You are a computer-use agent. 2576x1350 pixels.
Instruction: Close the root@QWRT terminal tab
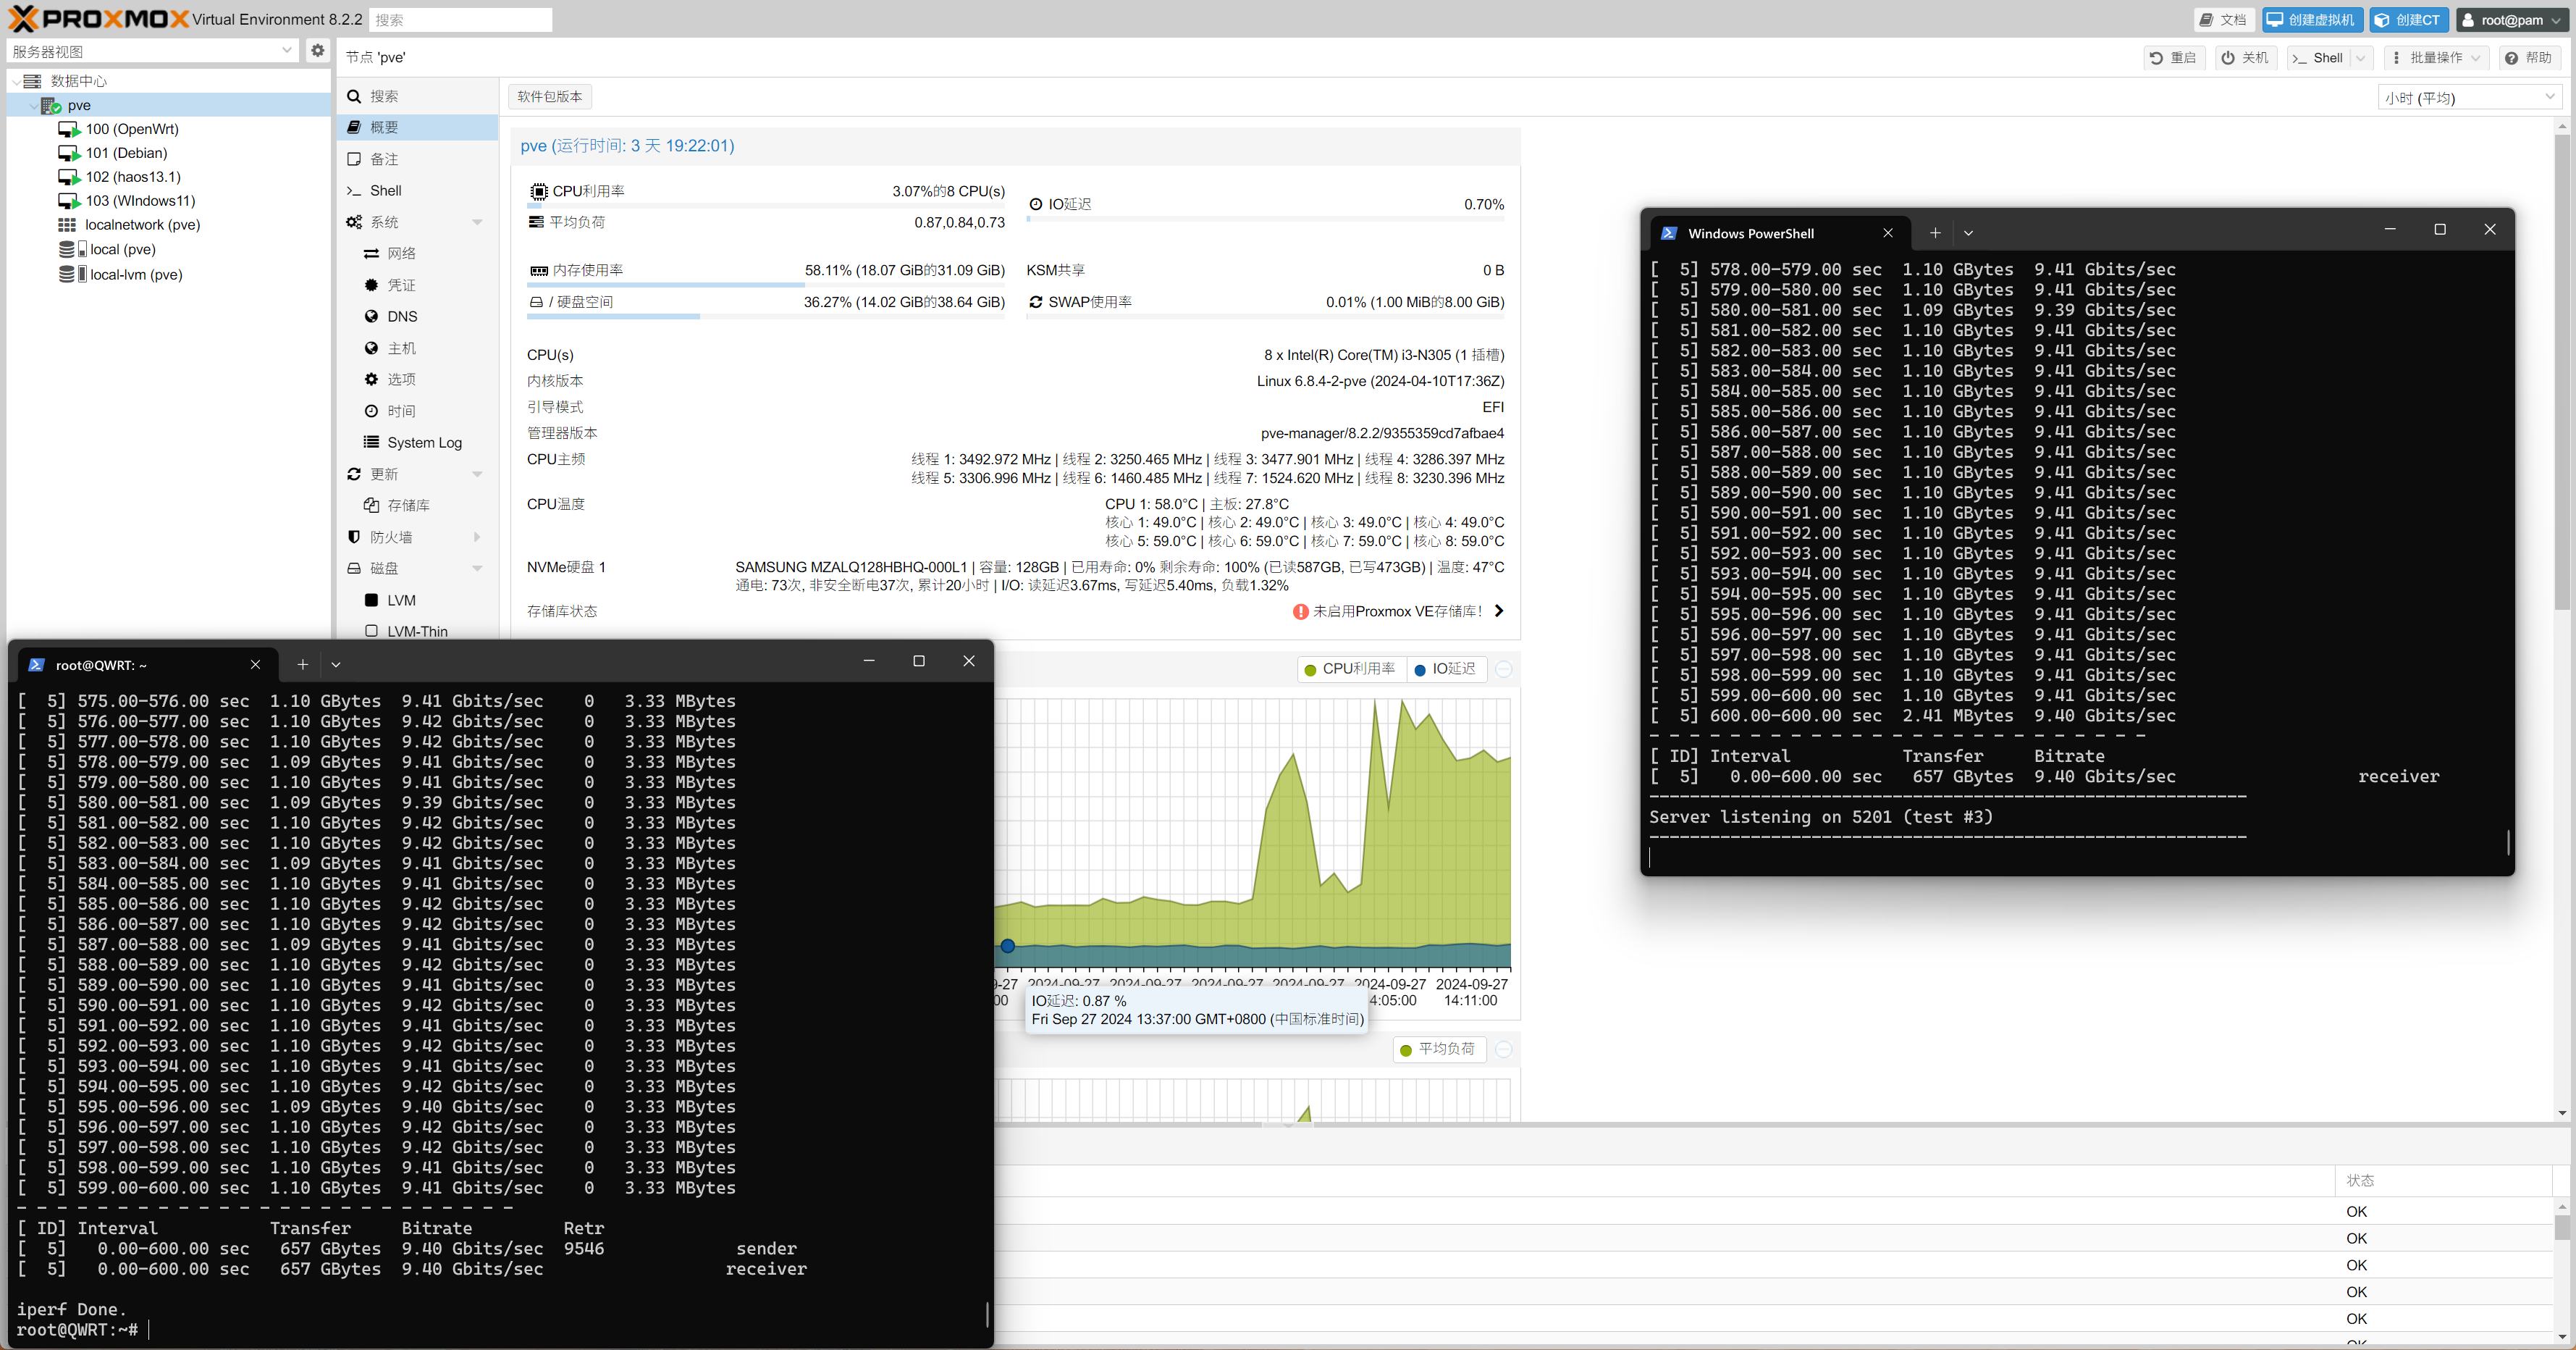click(256, 664)
